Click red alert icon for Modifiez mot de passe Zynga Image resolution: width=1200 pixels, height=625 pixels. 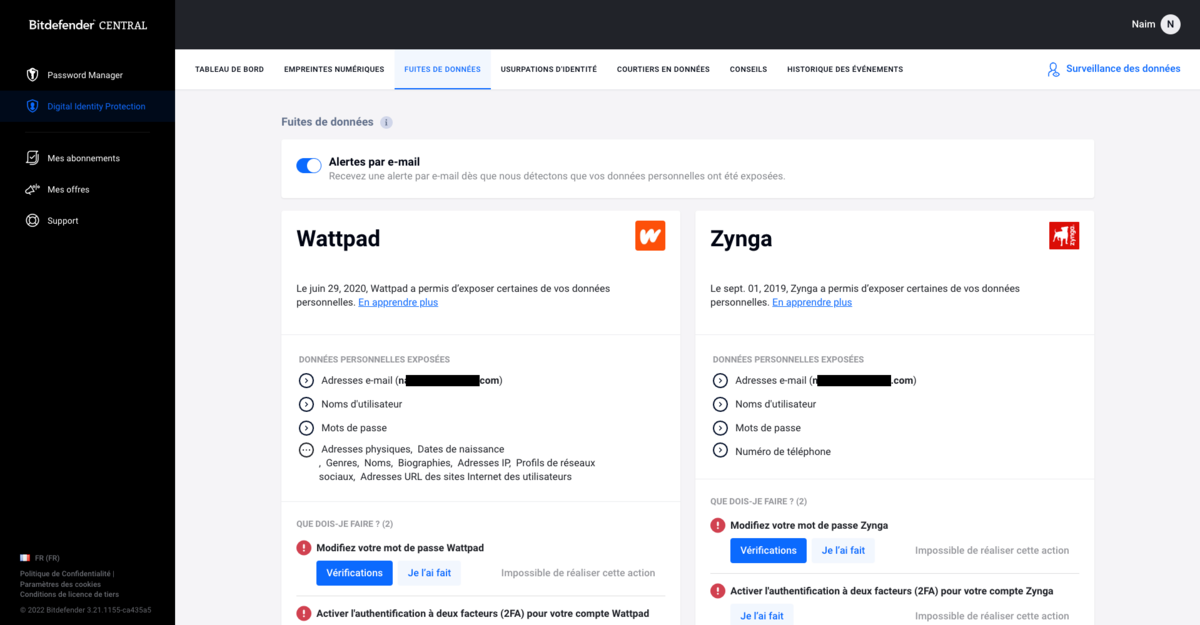coord(718,525)
